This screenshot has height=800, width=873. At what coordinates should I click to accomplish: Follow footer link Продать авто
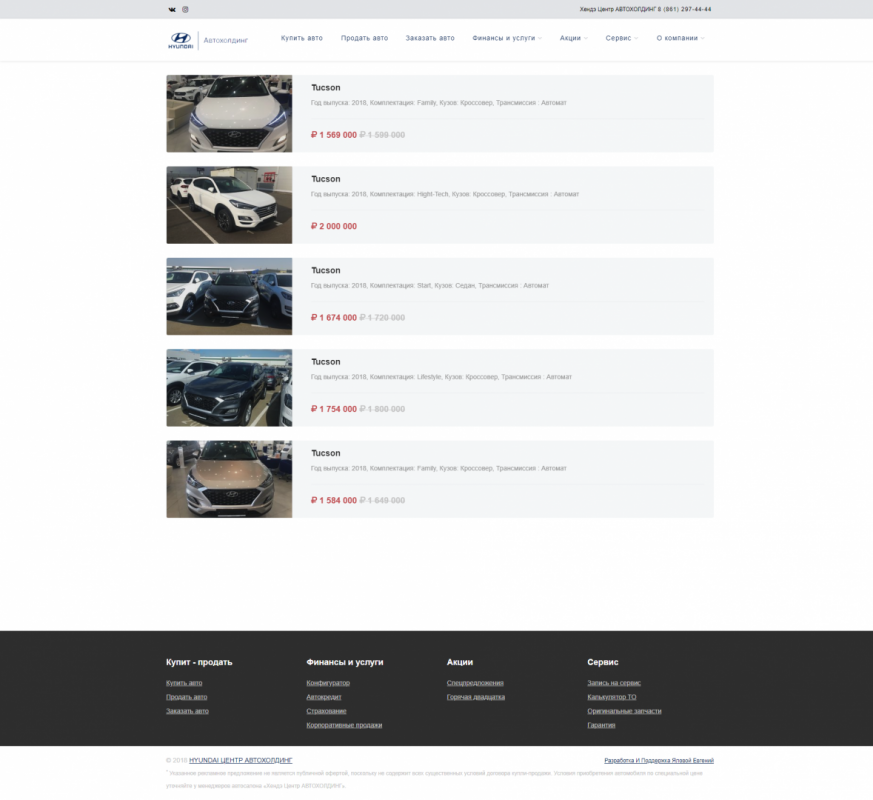click(x=187, y=696)
